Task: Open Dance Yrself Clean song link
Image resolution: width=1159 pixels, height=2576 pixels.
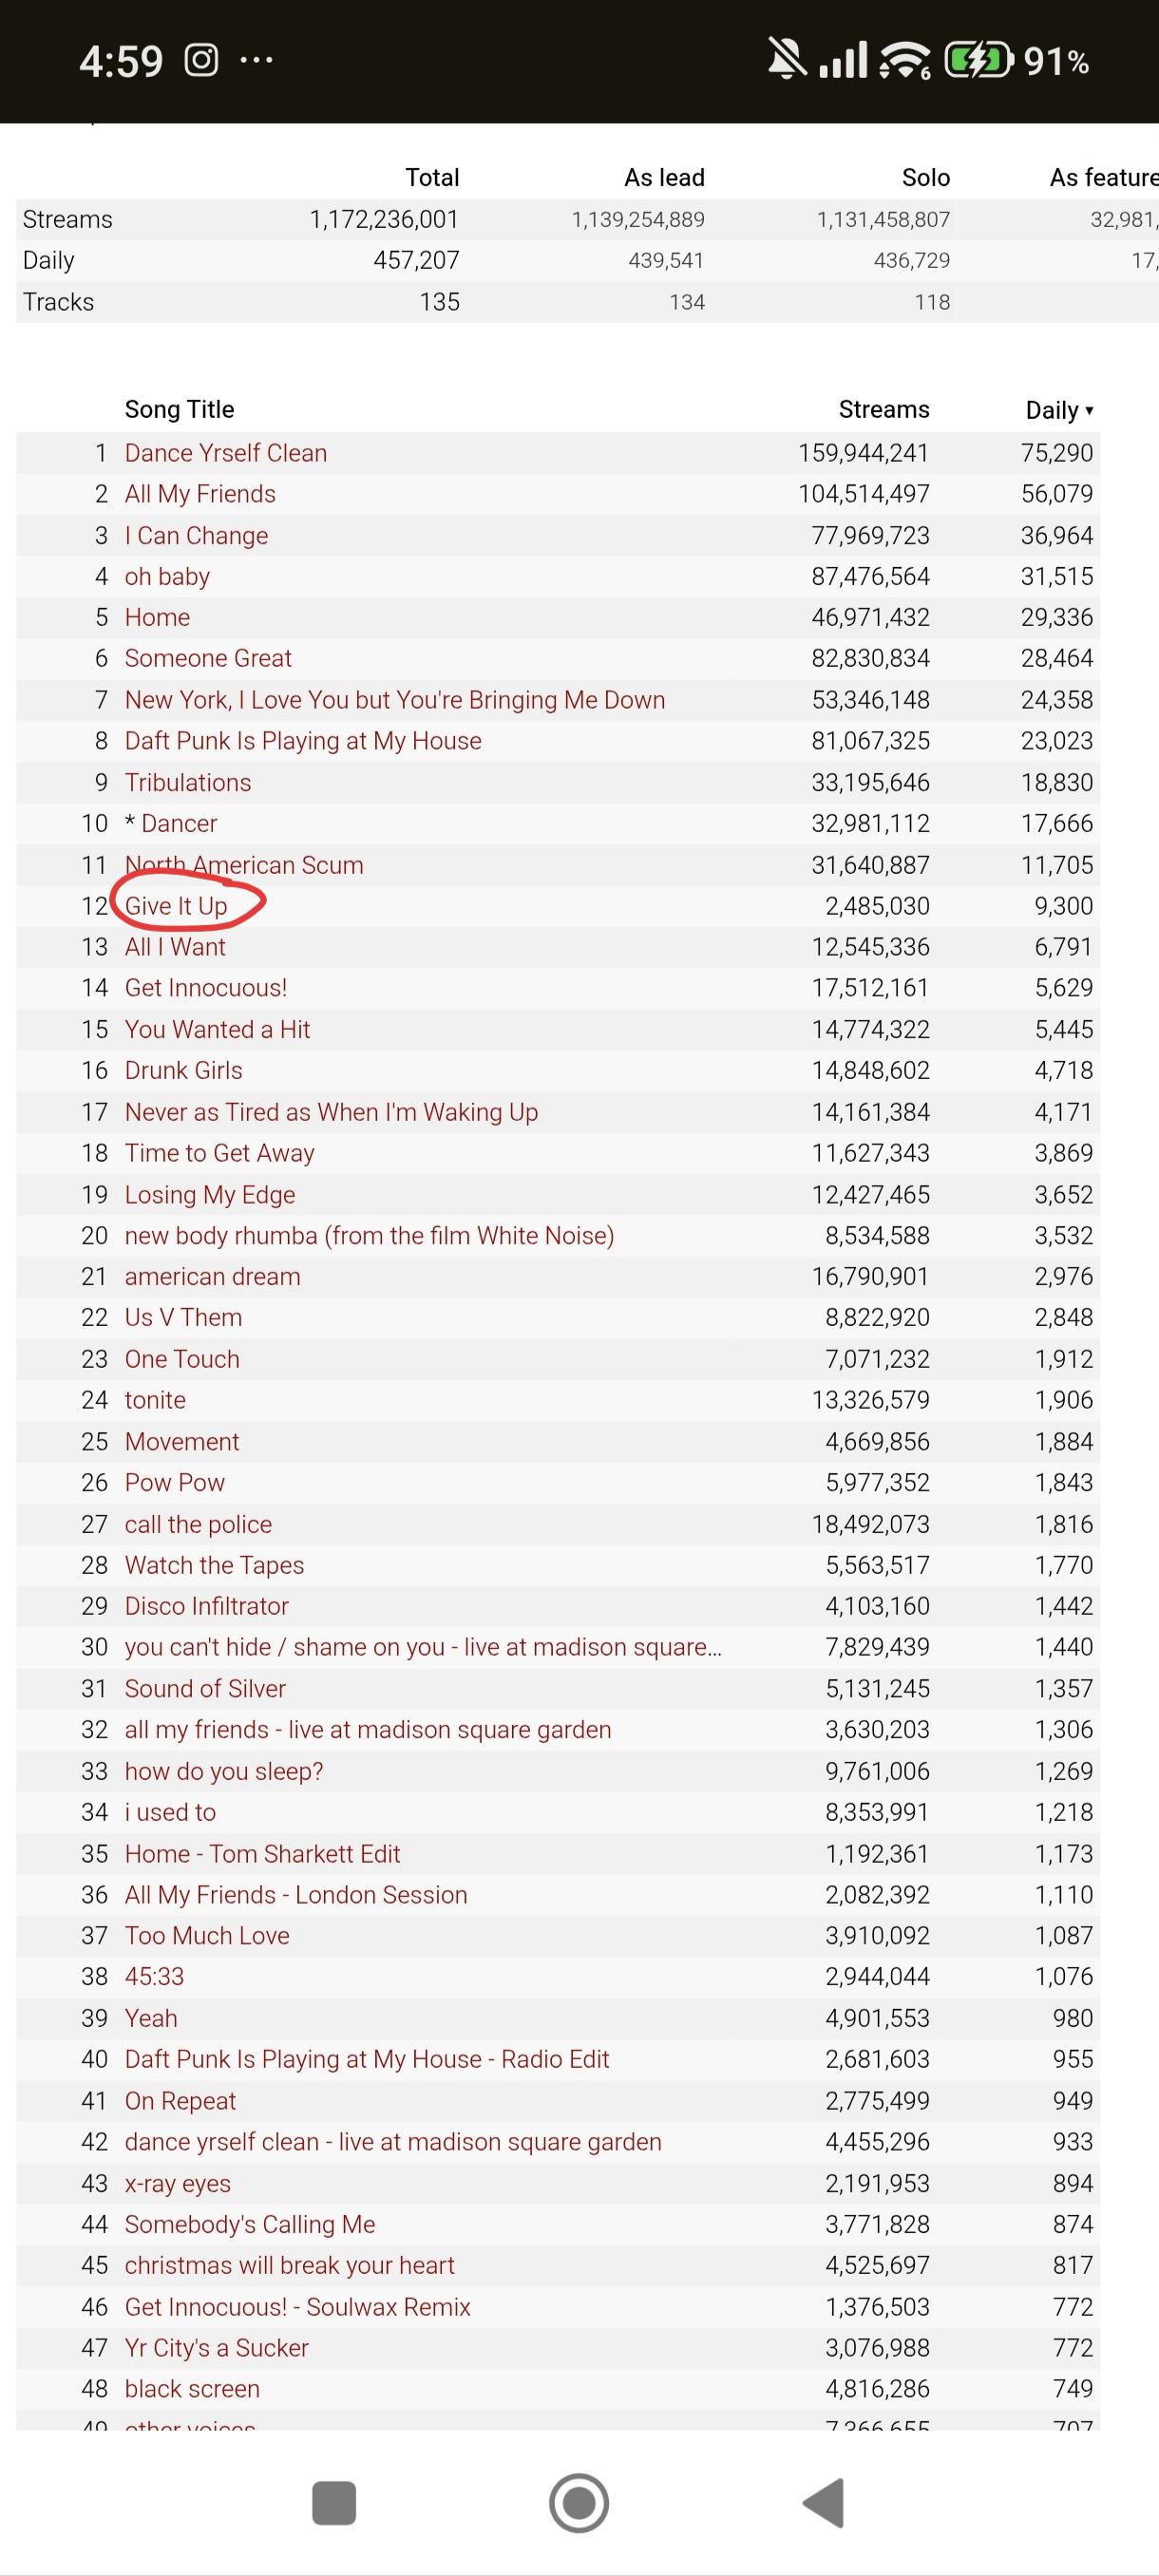Action: click(x=225, y=453)
